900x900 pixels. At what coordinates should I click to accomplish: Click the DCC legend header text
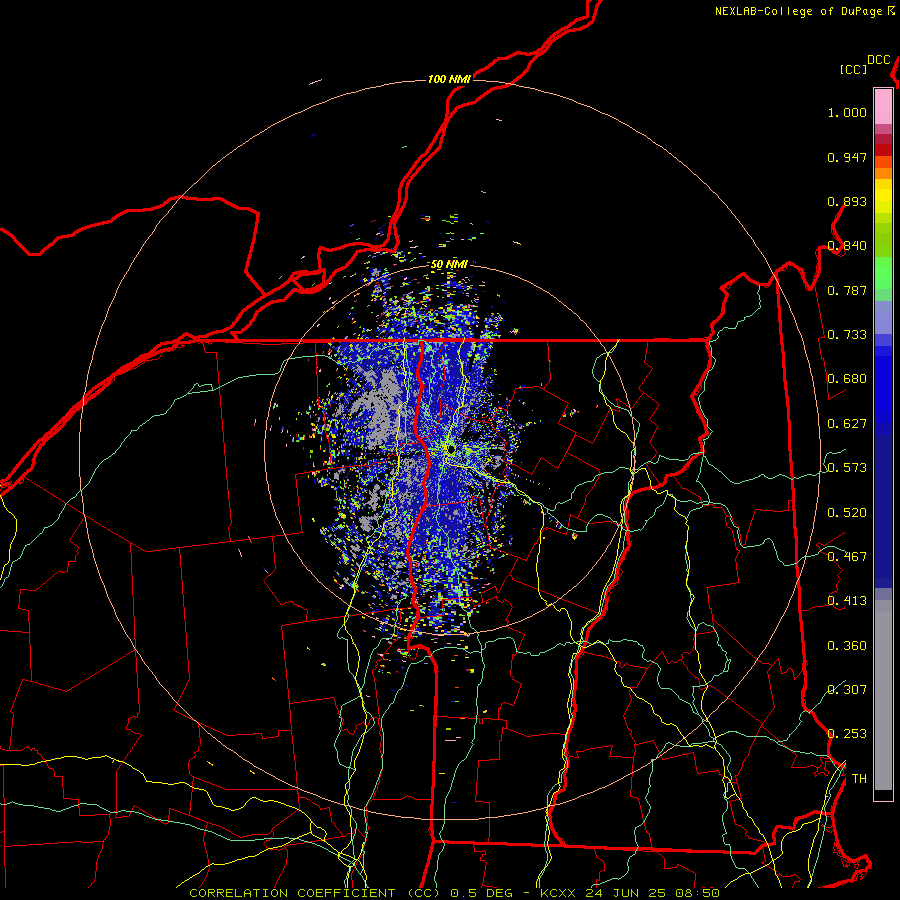[x=879, y=60]
